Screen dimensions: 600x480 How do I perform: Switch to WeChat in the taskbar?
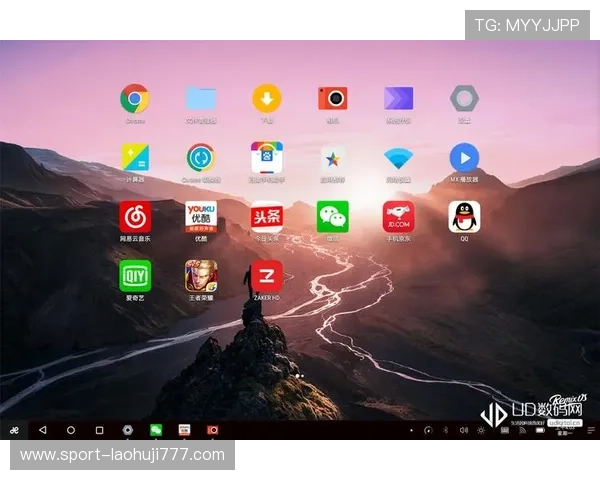pyautogui.click(x=156, y=430)
